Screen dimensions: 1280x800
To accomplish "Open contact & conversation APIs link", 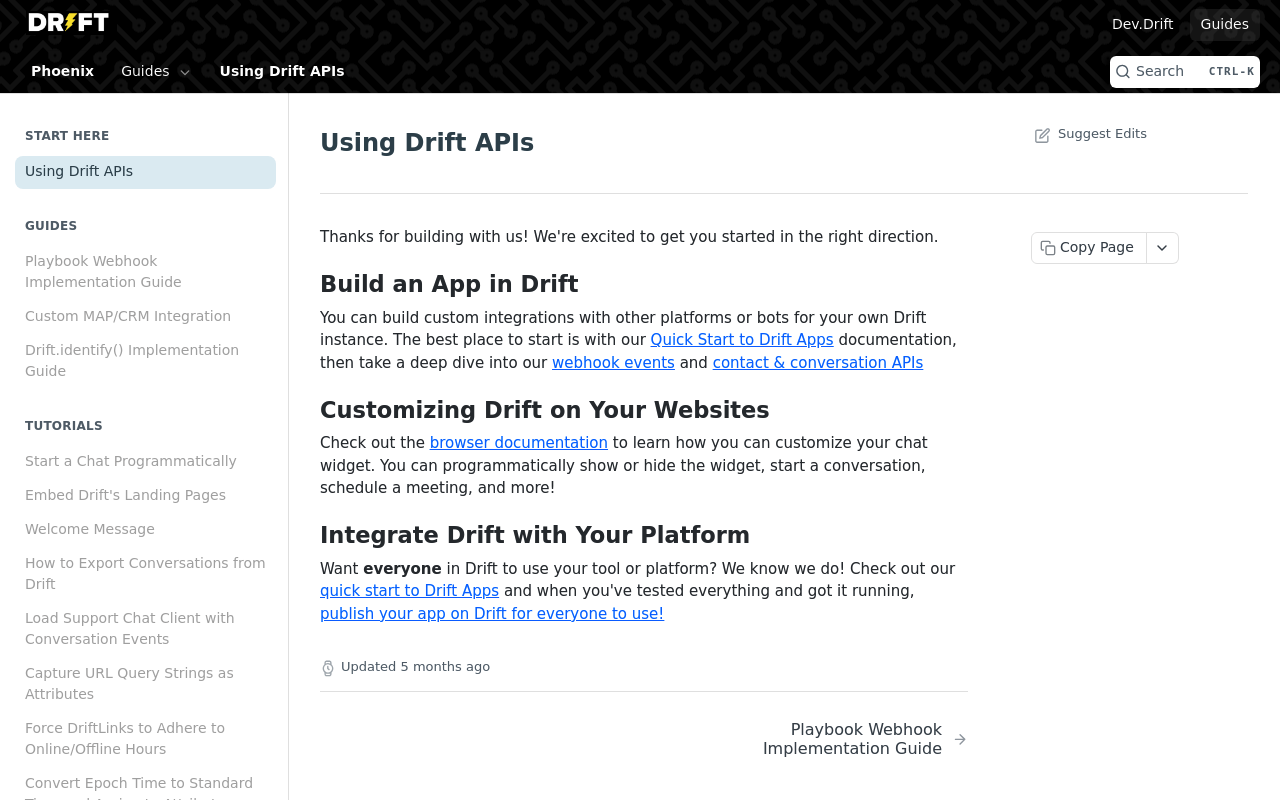I will coord(818,363).
